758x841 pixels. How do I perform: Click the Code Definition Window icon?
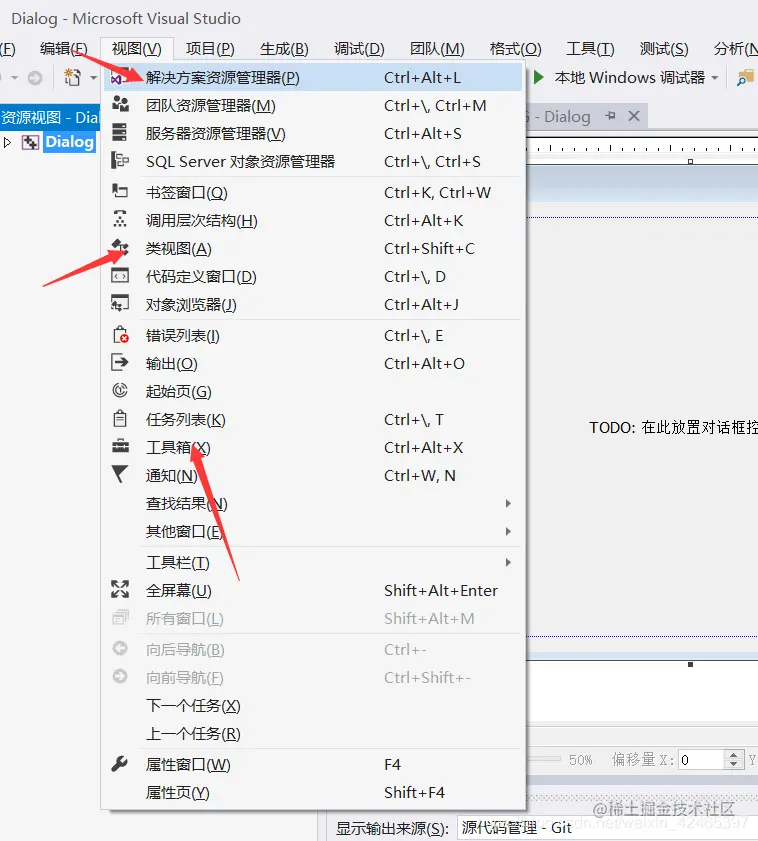coord(120,276)
